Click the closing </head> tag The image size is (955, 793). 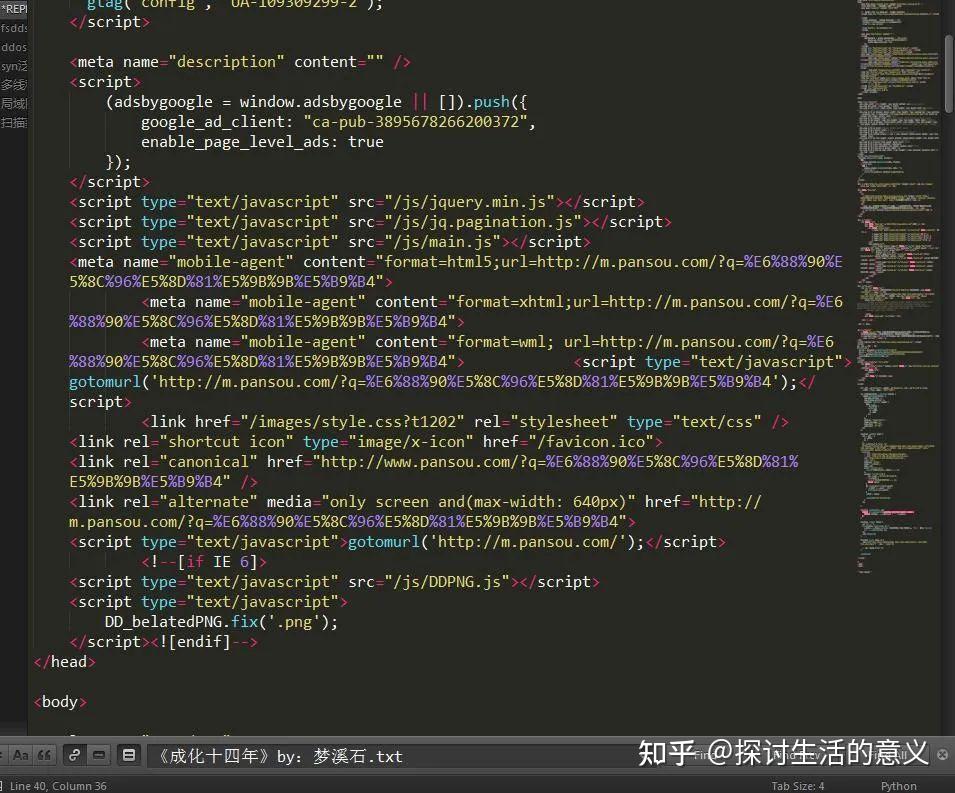(x=65, y=662)
